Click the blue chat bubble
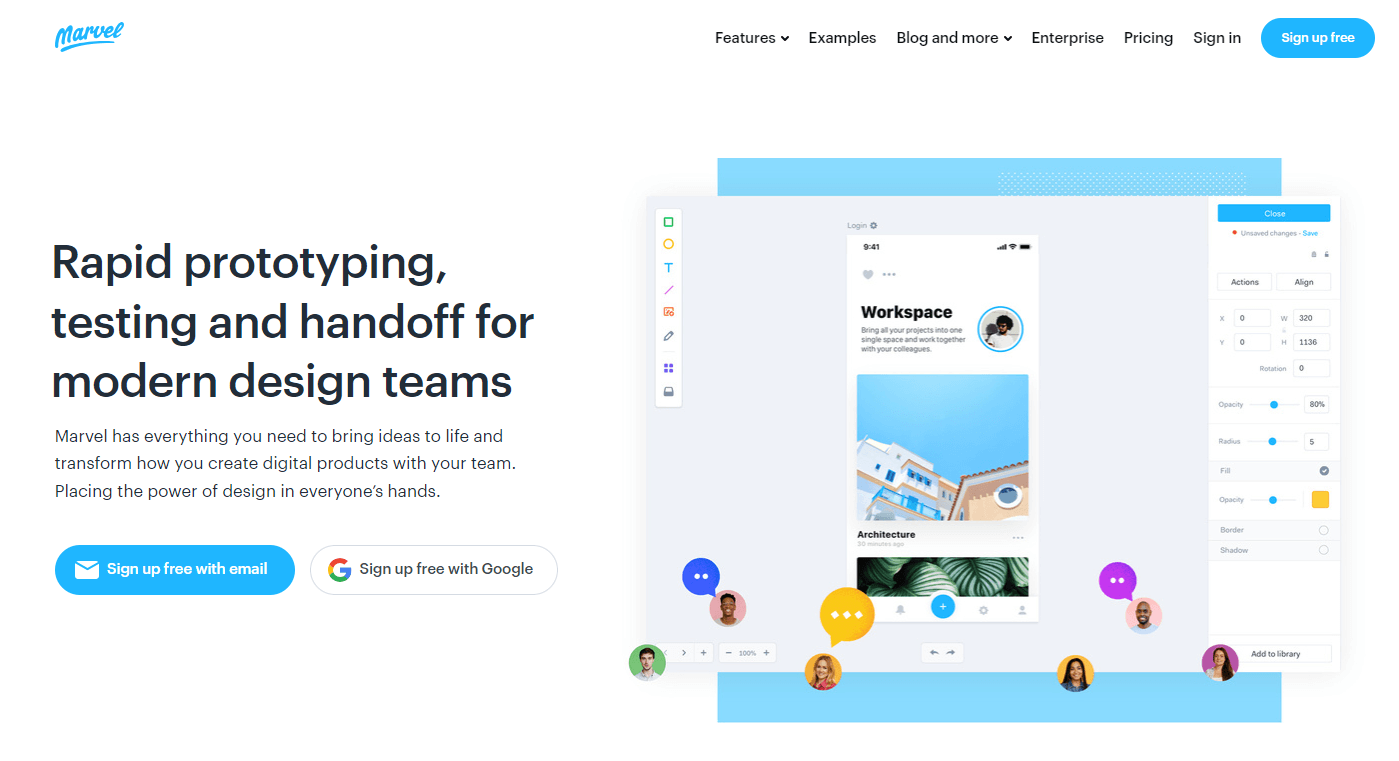Viewport: 1399px width, 761px height. [701, 577]
